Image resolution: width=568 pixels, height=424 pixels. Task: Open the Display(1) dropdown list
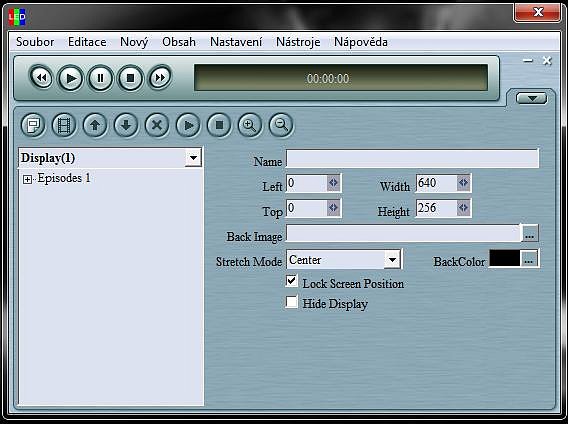tap(193, 158)
